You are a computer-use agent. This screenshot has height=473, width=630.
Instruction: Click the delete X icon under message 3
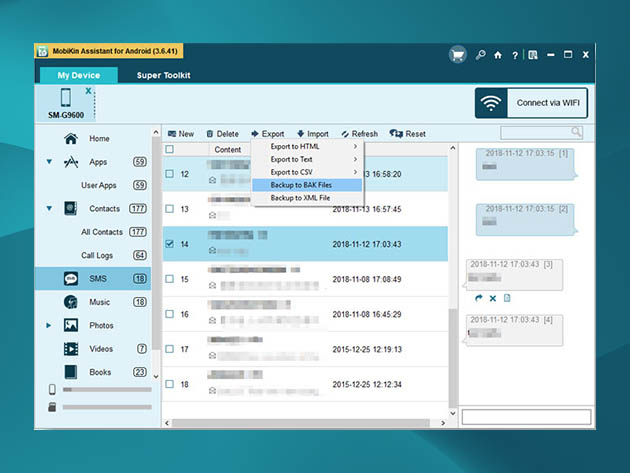[x=493, y=298]
